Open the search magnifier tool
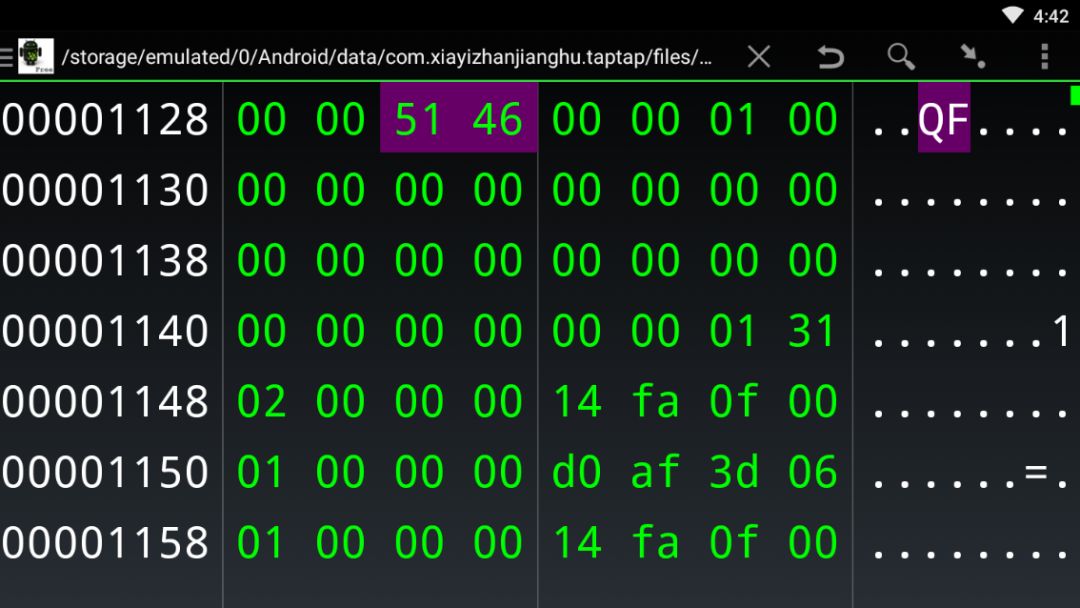The image size is (1080, 608). 901,56
